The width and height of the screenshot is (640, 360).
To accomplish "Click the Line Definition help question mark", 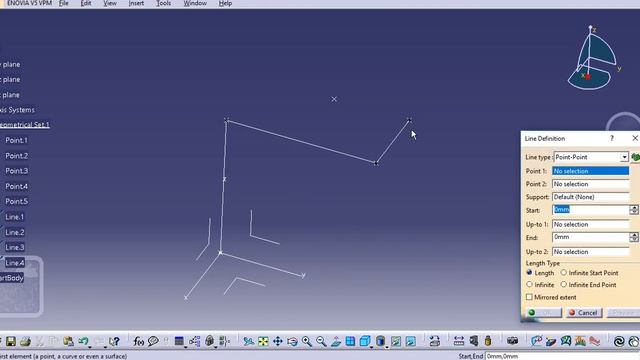I will point(612,138).
